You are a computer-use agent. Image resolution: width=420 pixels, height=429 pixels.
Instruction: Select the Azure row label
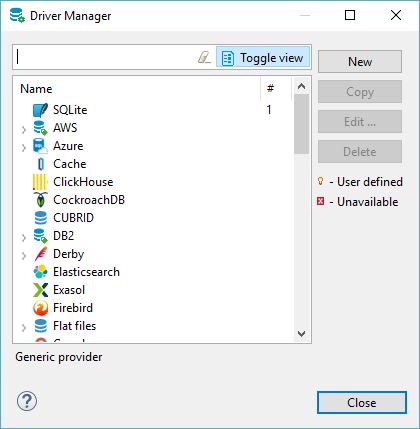tap(68, 146)
